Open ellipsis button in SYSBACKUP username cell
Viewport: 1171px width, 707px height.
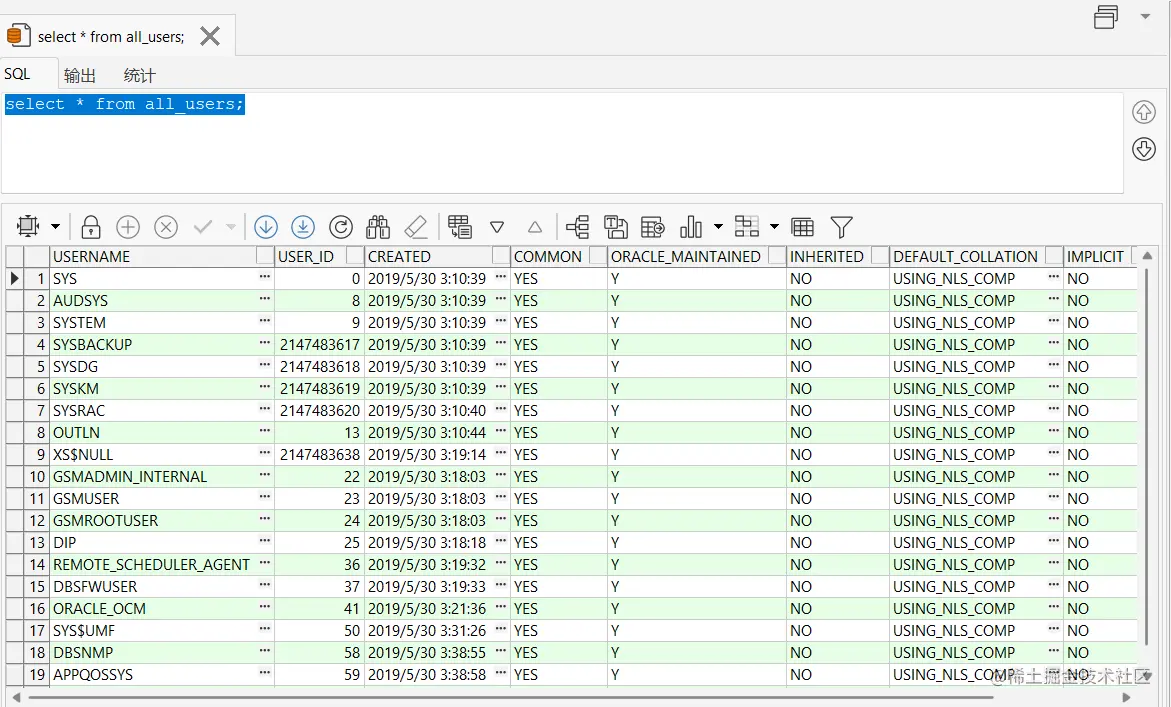264,343
